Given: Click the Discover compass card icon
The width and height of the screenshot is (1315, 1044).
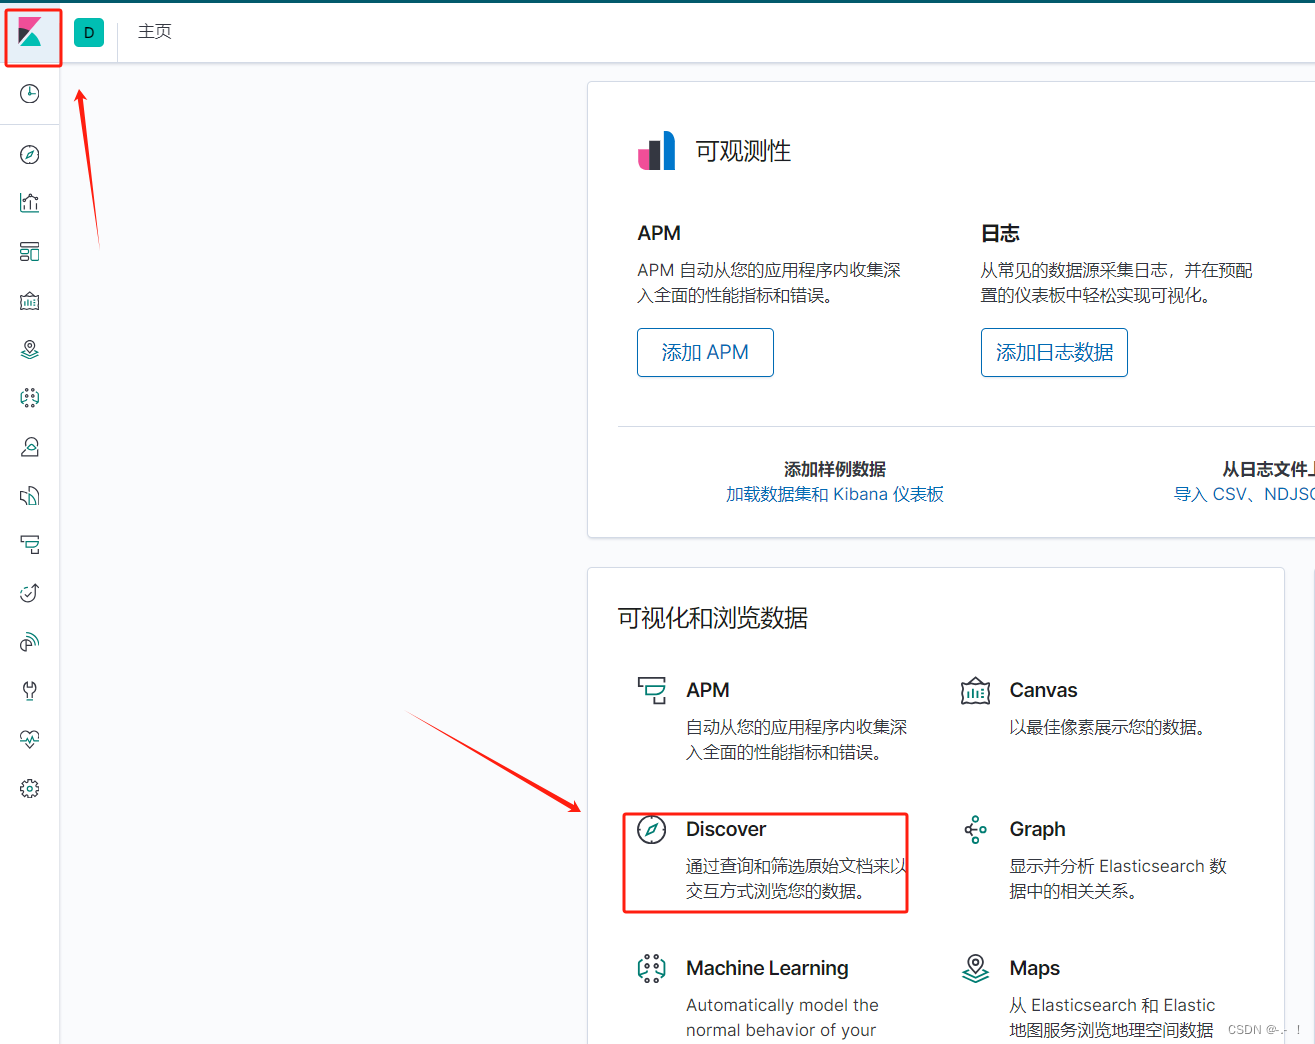Looking at the screenshot, I should [x=652, y=829].
